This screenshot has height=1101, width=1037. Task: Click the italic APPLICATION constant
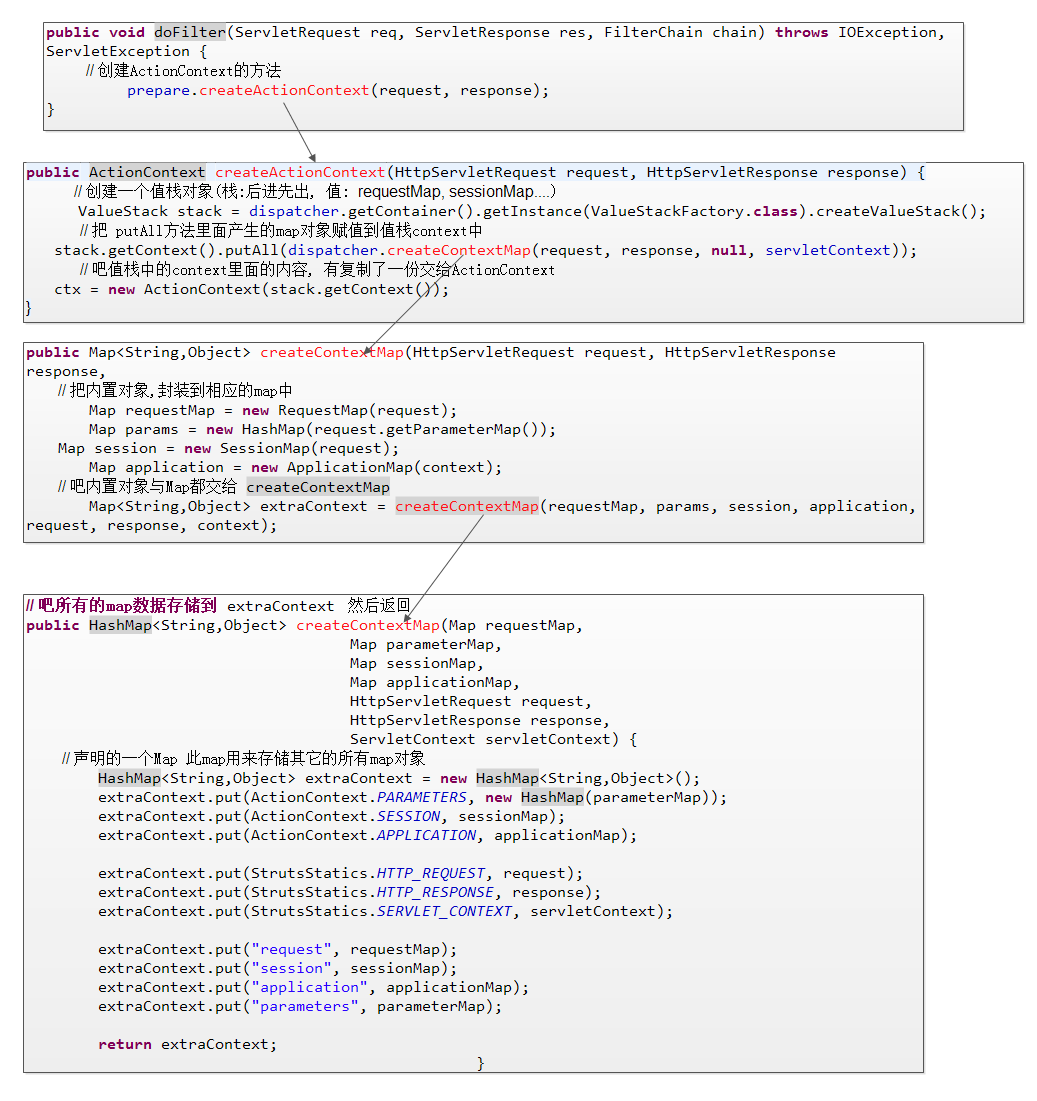425,836
